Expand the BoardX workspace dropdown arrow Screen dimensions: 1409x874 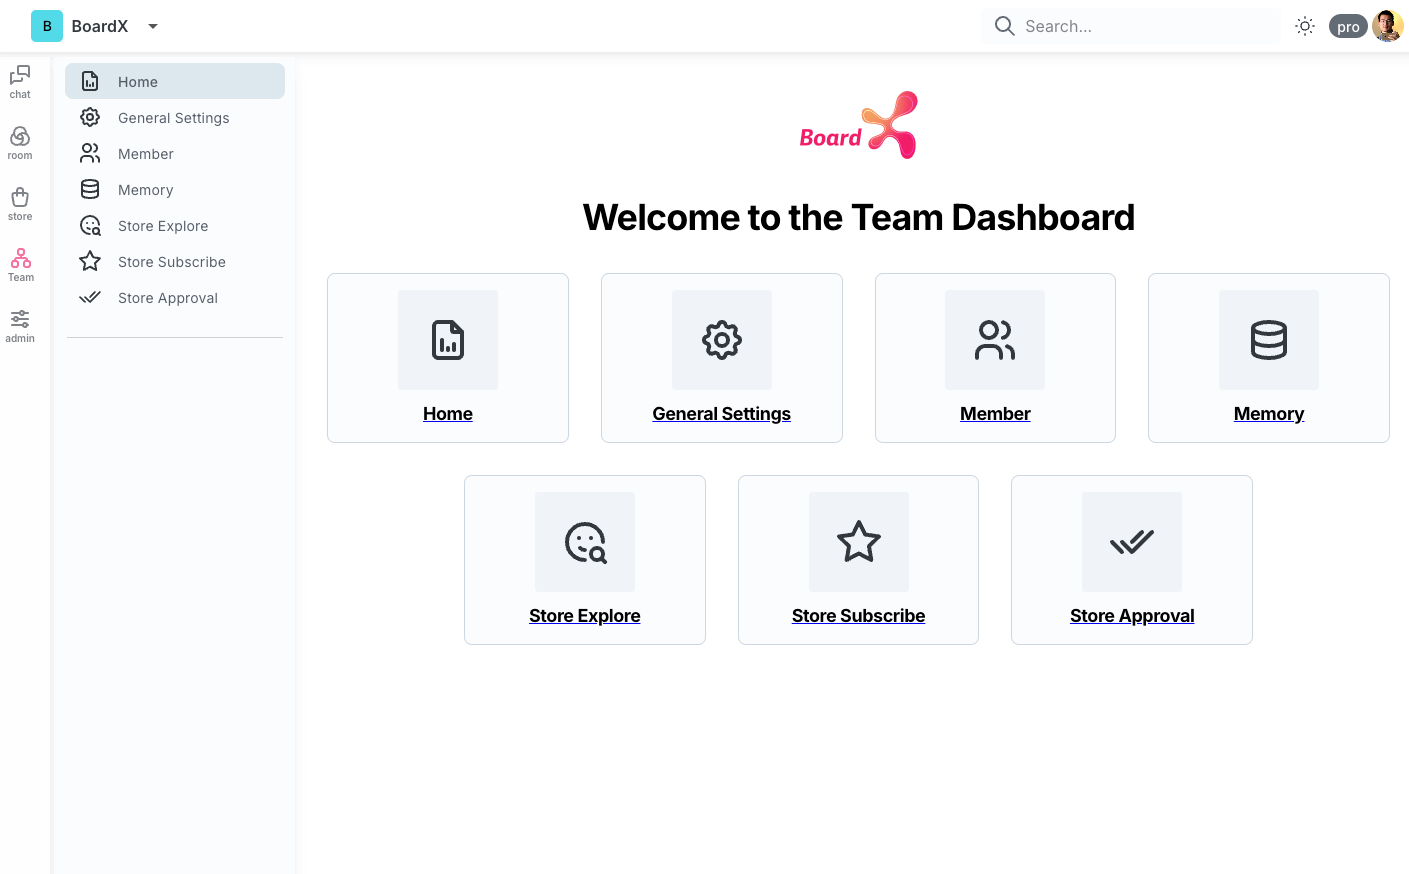tap(153, 26)
